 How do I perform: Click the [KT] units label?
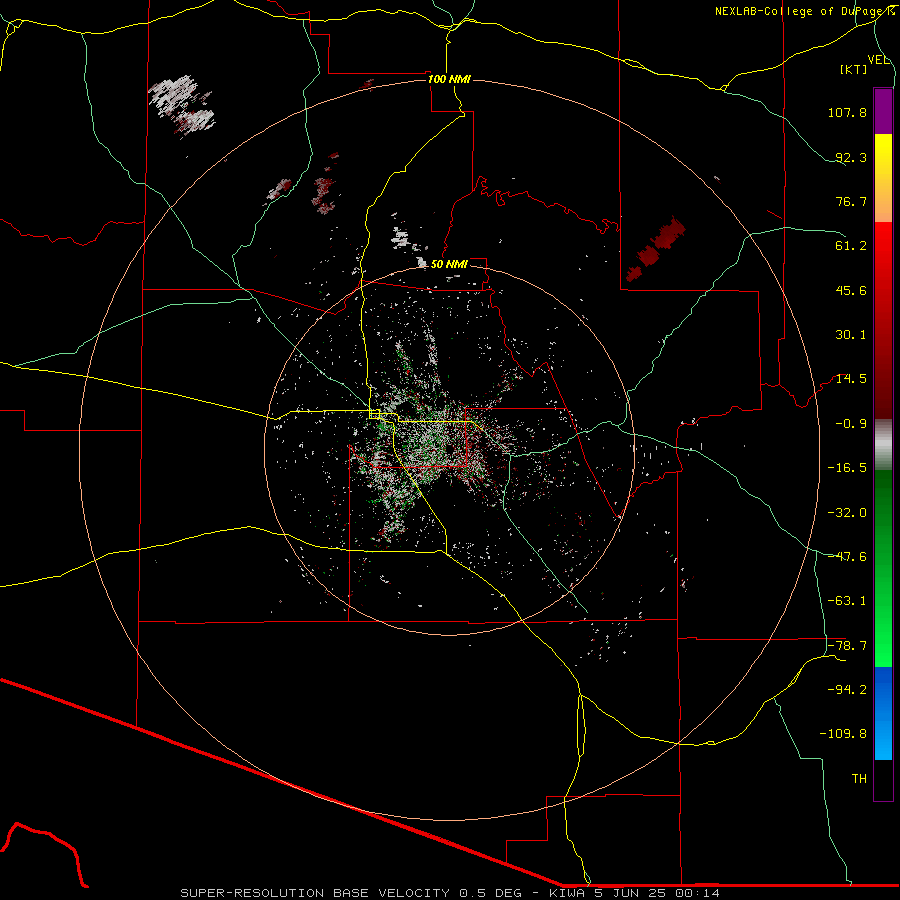(x=854, y=69)
